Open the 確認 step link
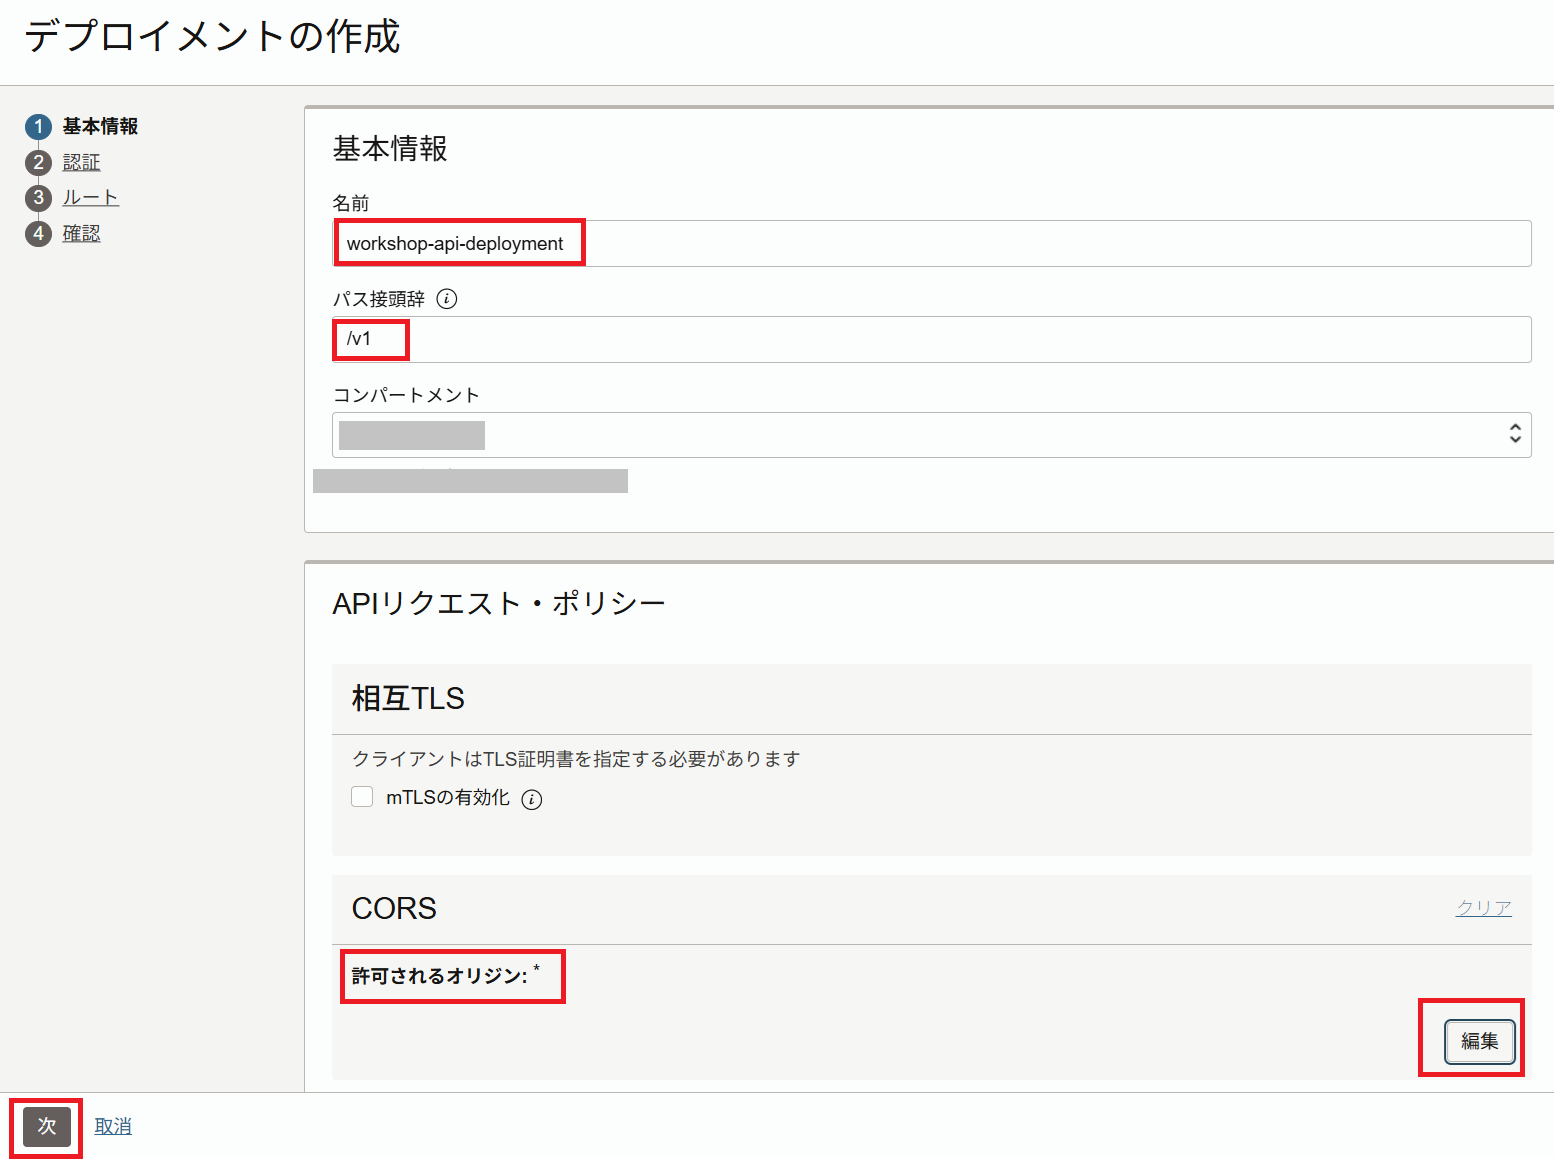The image size is (1554, 1174). click(81, 234)
